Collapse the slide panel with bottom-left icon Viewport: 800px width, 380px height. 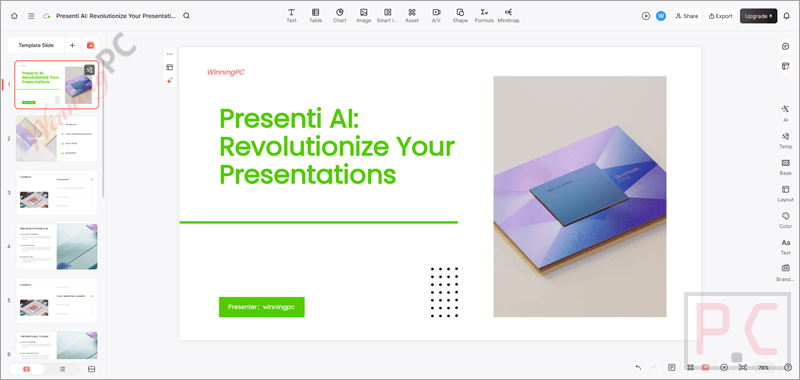coord(92,369)
